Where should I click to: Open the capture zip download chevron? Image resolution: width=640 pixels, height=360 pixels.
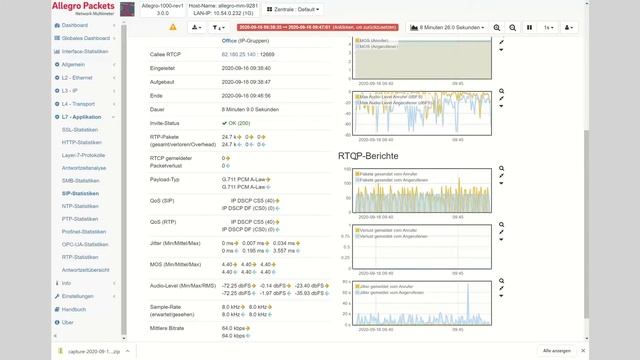[x=127, y=351]
